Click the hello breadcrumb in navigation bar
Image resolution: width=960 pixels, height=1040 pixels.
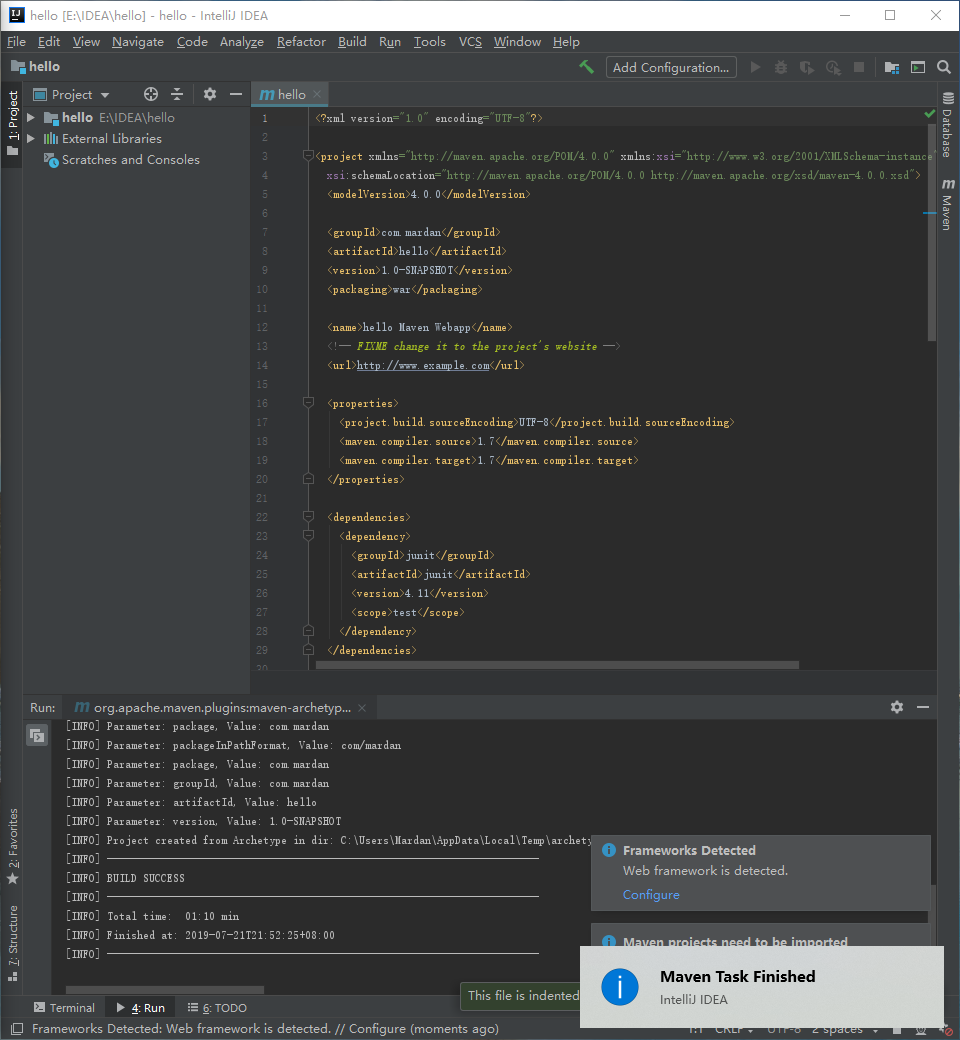pyautogui.click(x=36, y=66)
